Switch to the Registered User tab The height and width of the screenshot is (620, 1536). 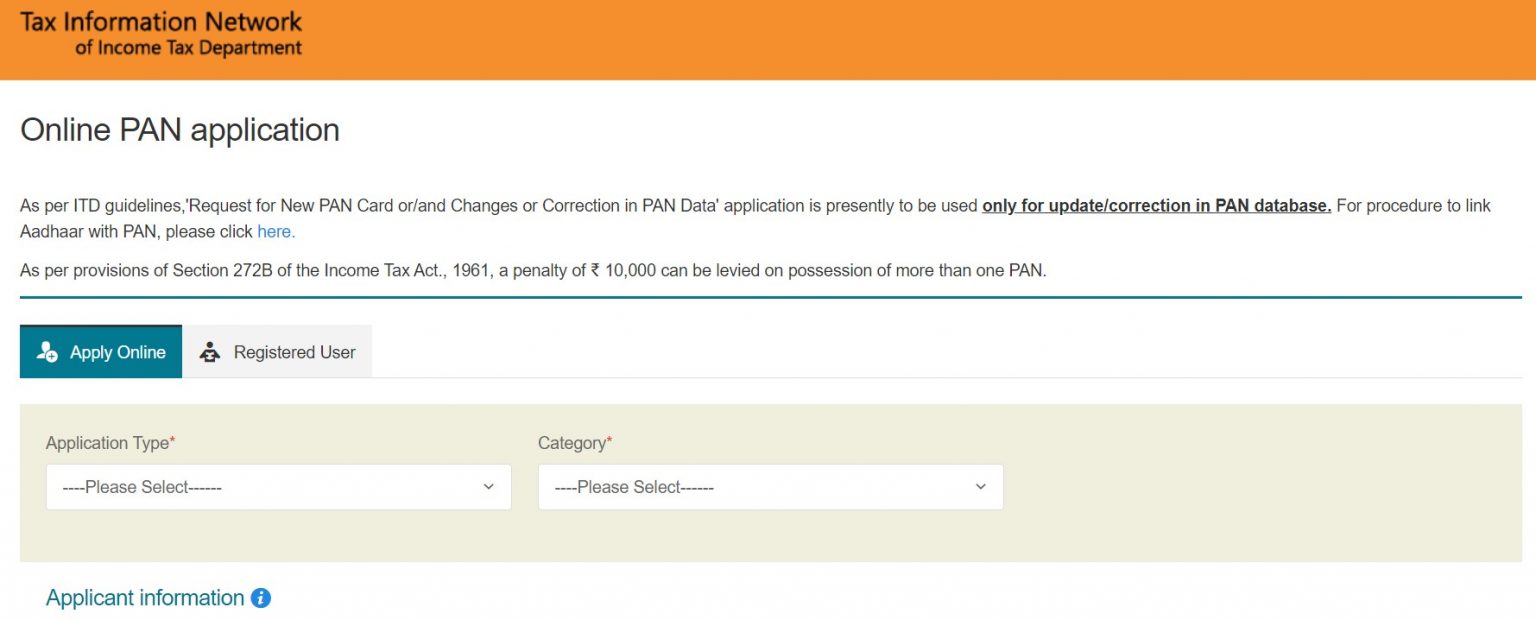[278, 351]
